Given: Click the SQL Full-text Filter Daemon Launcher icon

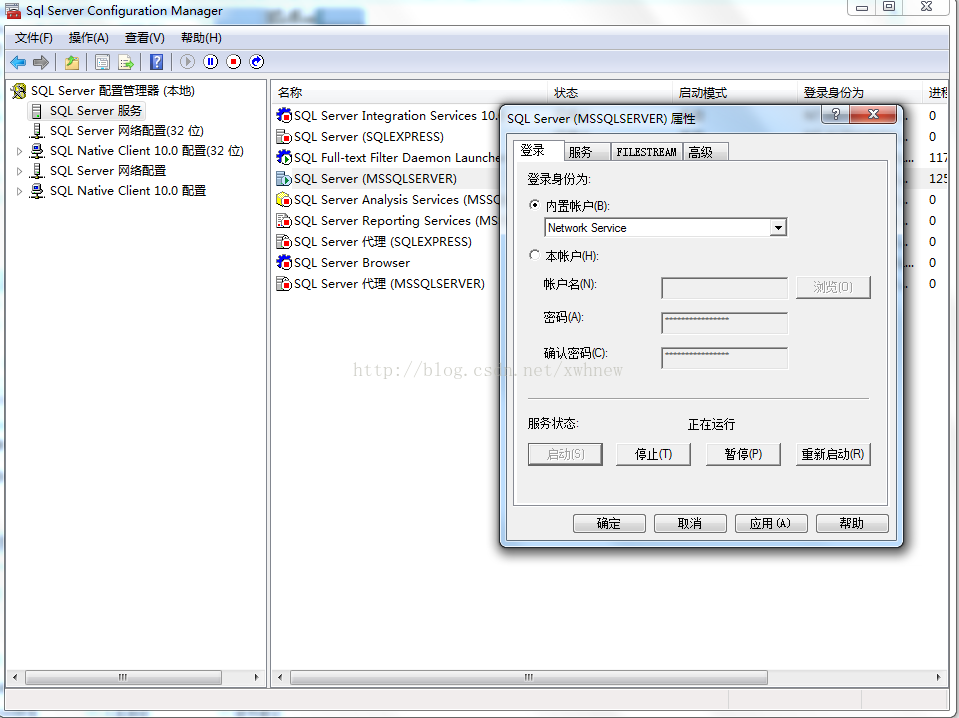Looking at the screenshot, I should (x=284, y=157).
